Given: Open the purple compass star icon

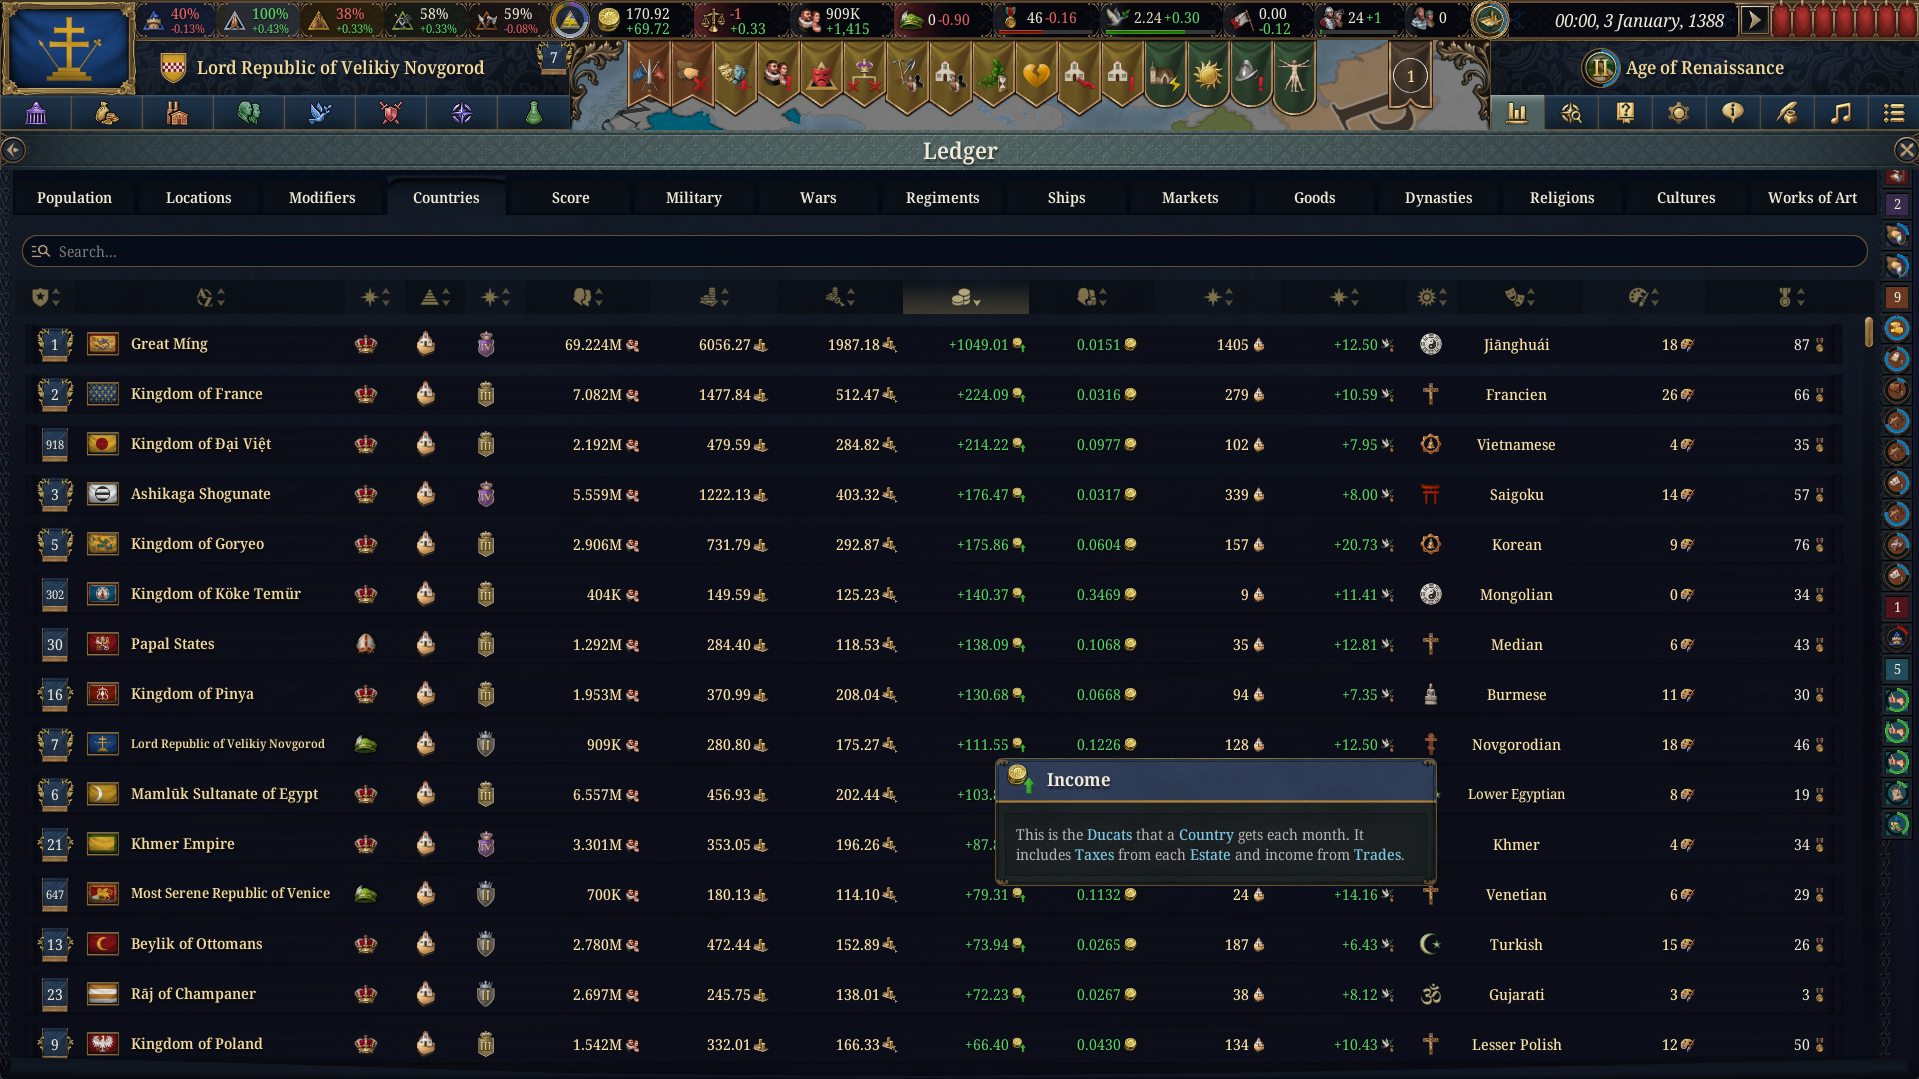Looking at the screenshot, I should [462, 113].
